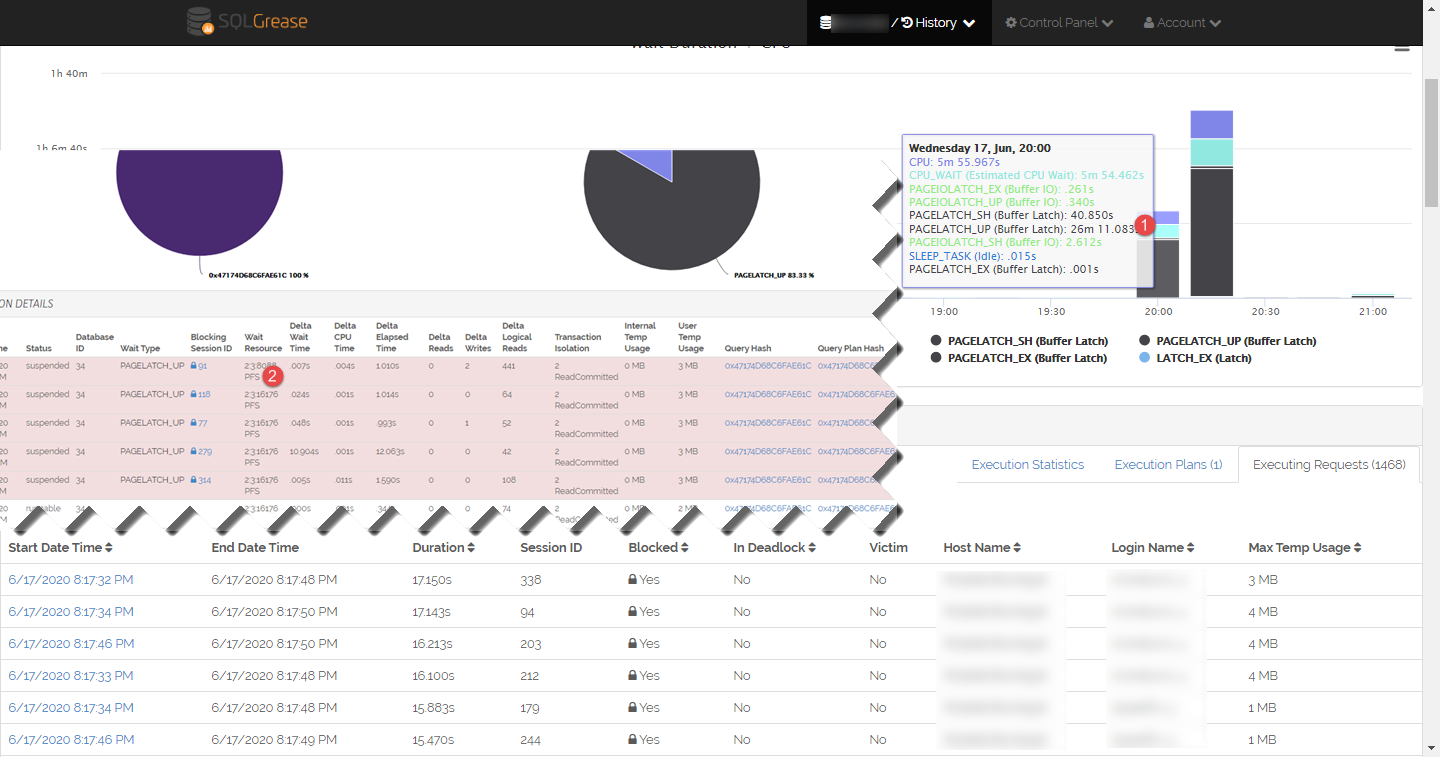Sort by the Duration column

[444, 548]
